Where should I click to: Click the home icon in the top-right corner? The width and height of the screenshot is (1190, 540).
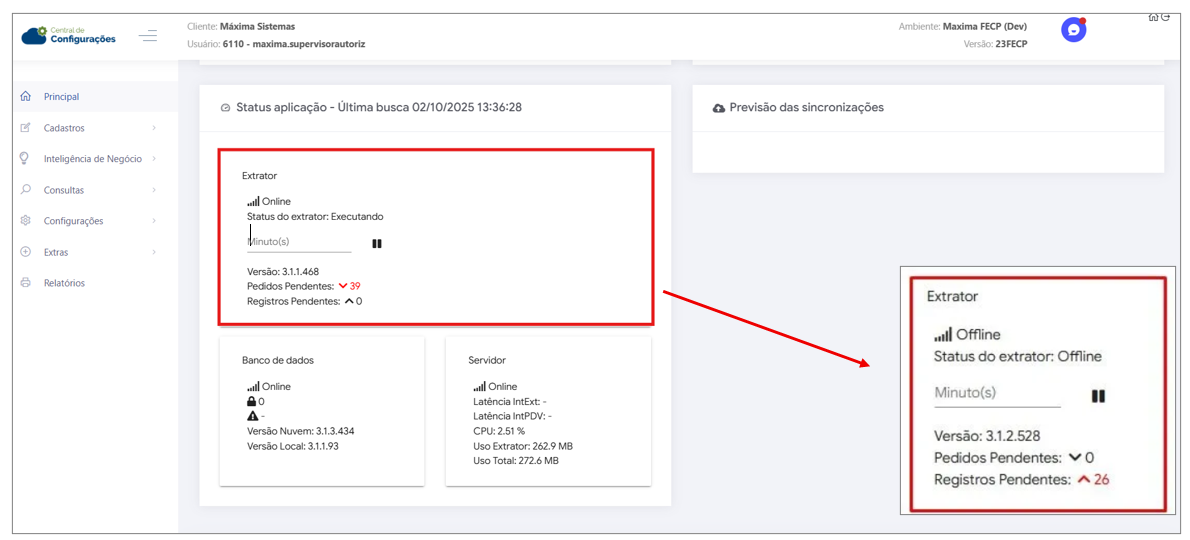[x=1153, y=17]
